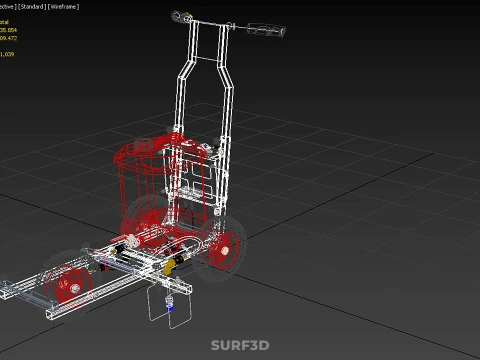
Task: Click the '1,039' viewport statistics value
Action: point(7,54)
